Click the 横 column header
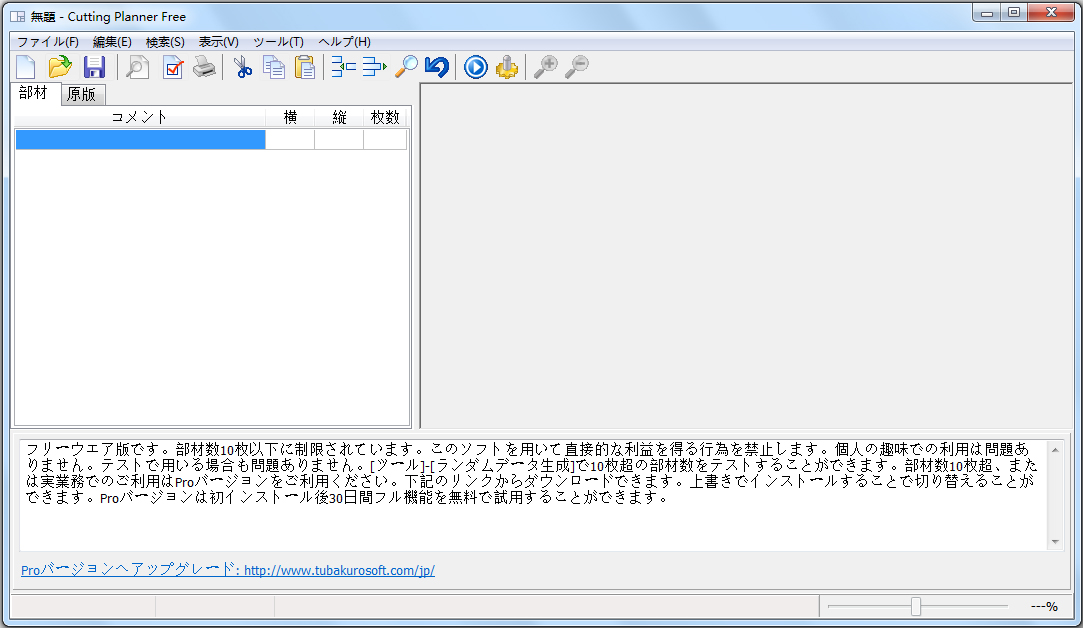This screenshot has width=1083, height=628. pyautogui.click(x=290, y=117)
